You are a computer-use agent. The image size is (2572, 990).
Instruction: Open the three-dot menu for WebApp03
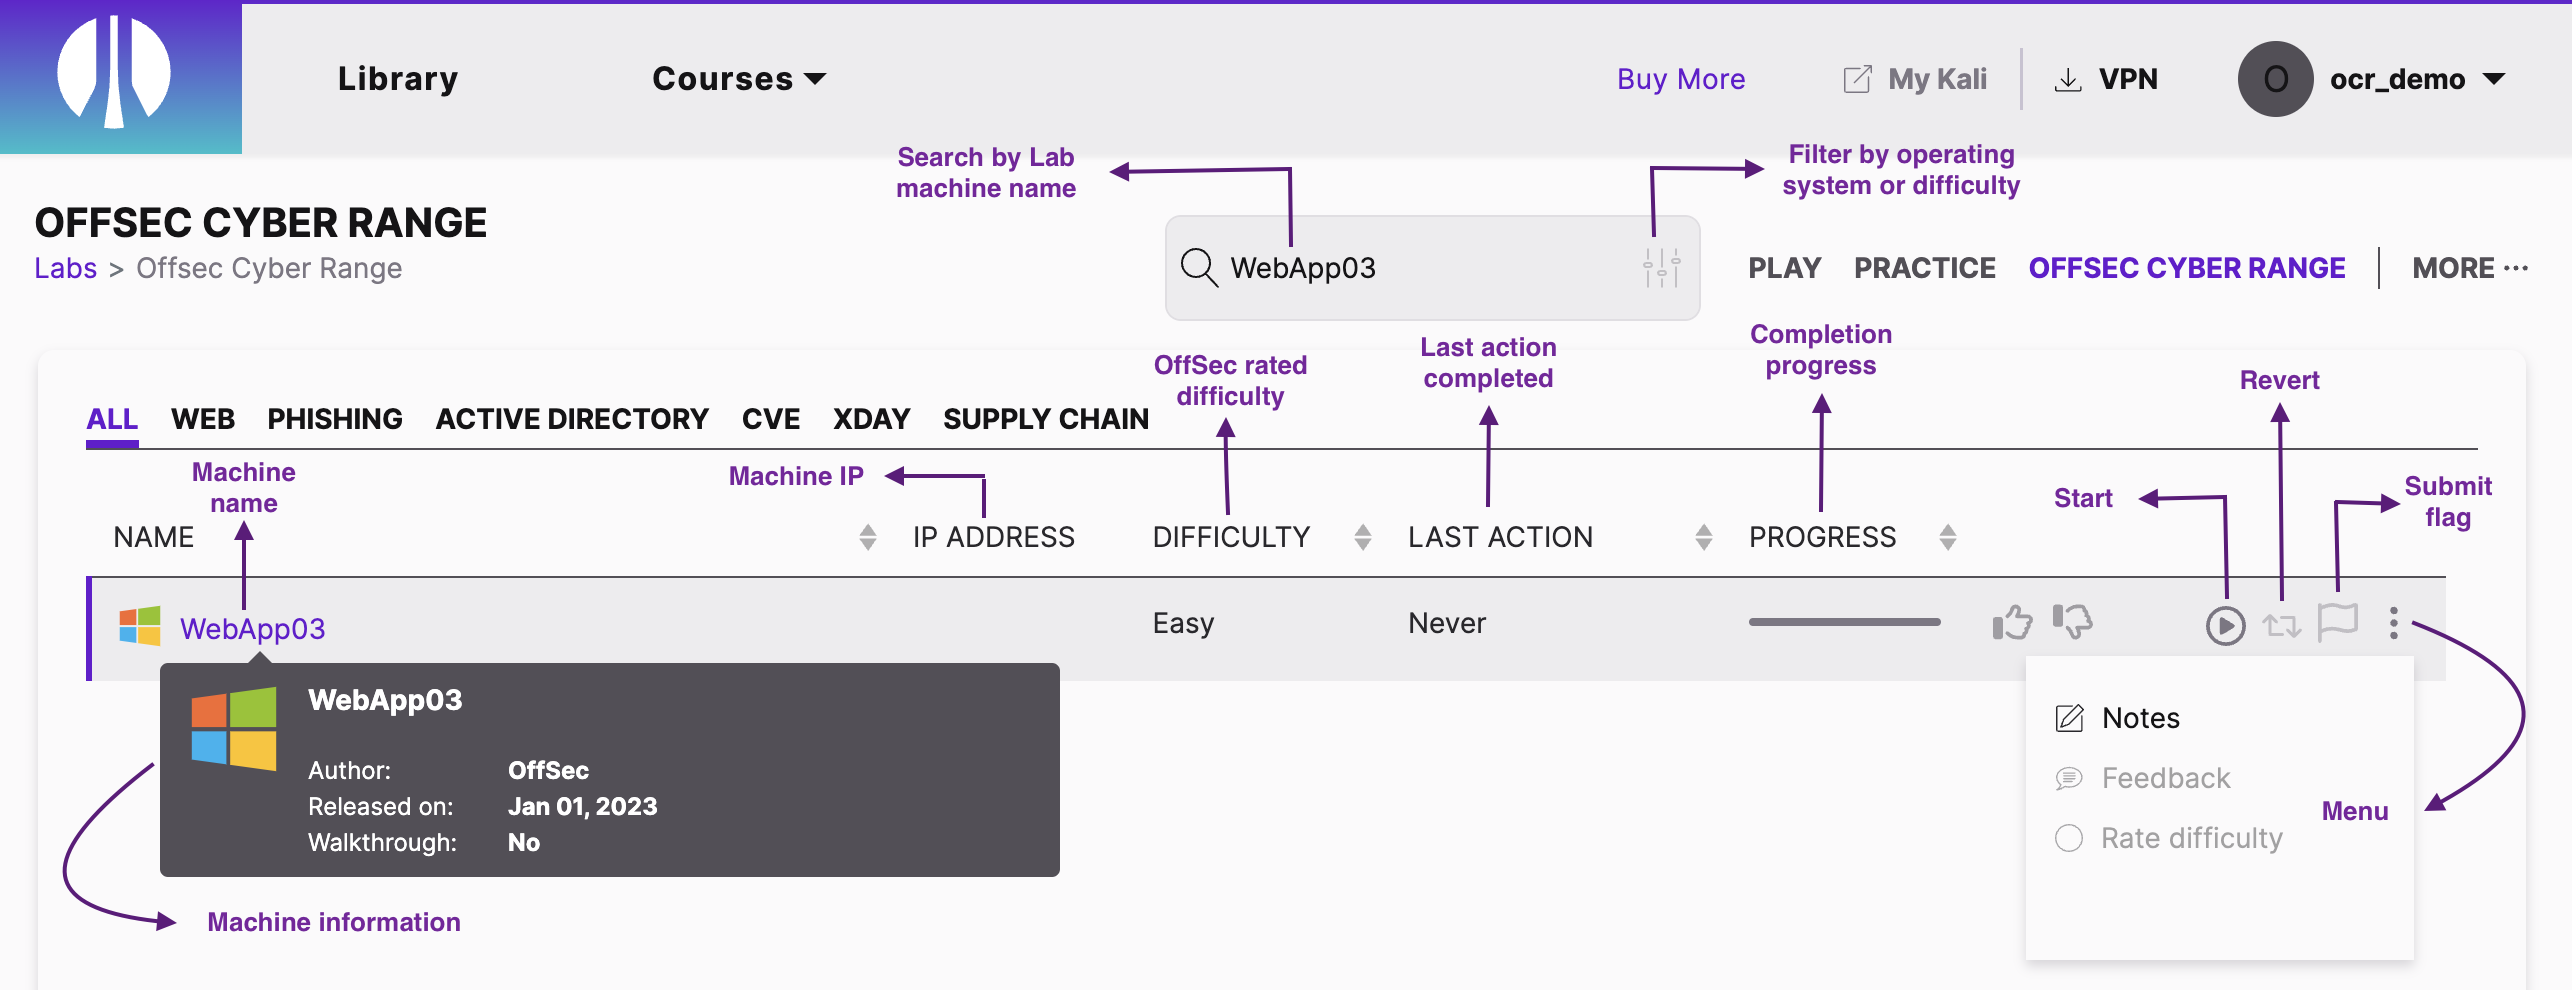click(x=2393, y=623)
